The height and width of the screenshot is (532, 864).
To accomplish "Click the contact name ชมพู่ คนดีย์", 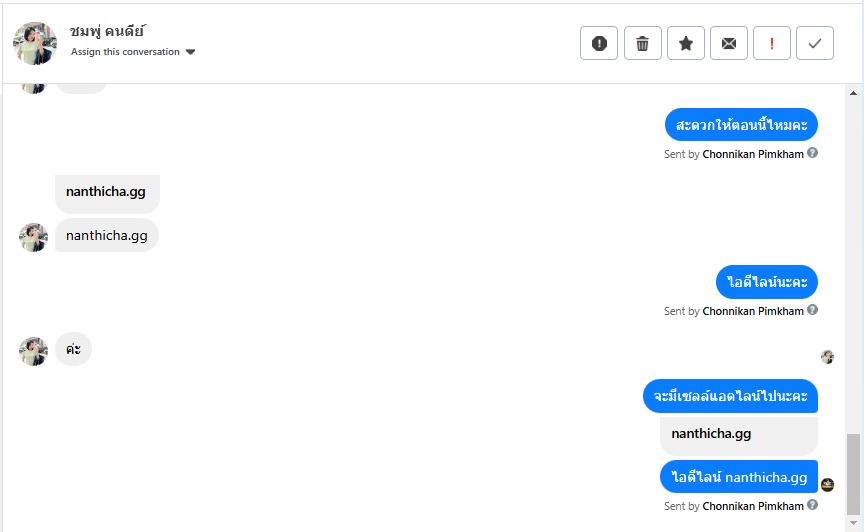I will point(108,31).
